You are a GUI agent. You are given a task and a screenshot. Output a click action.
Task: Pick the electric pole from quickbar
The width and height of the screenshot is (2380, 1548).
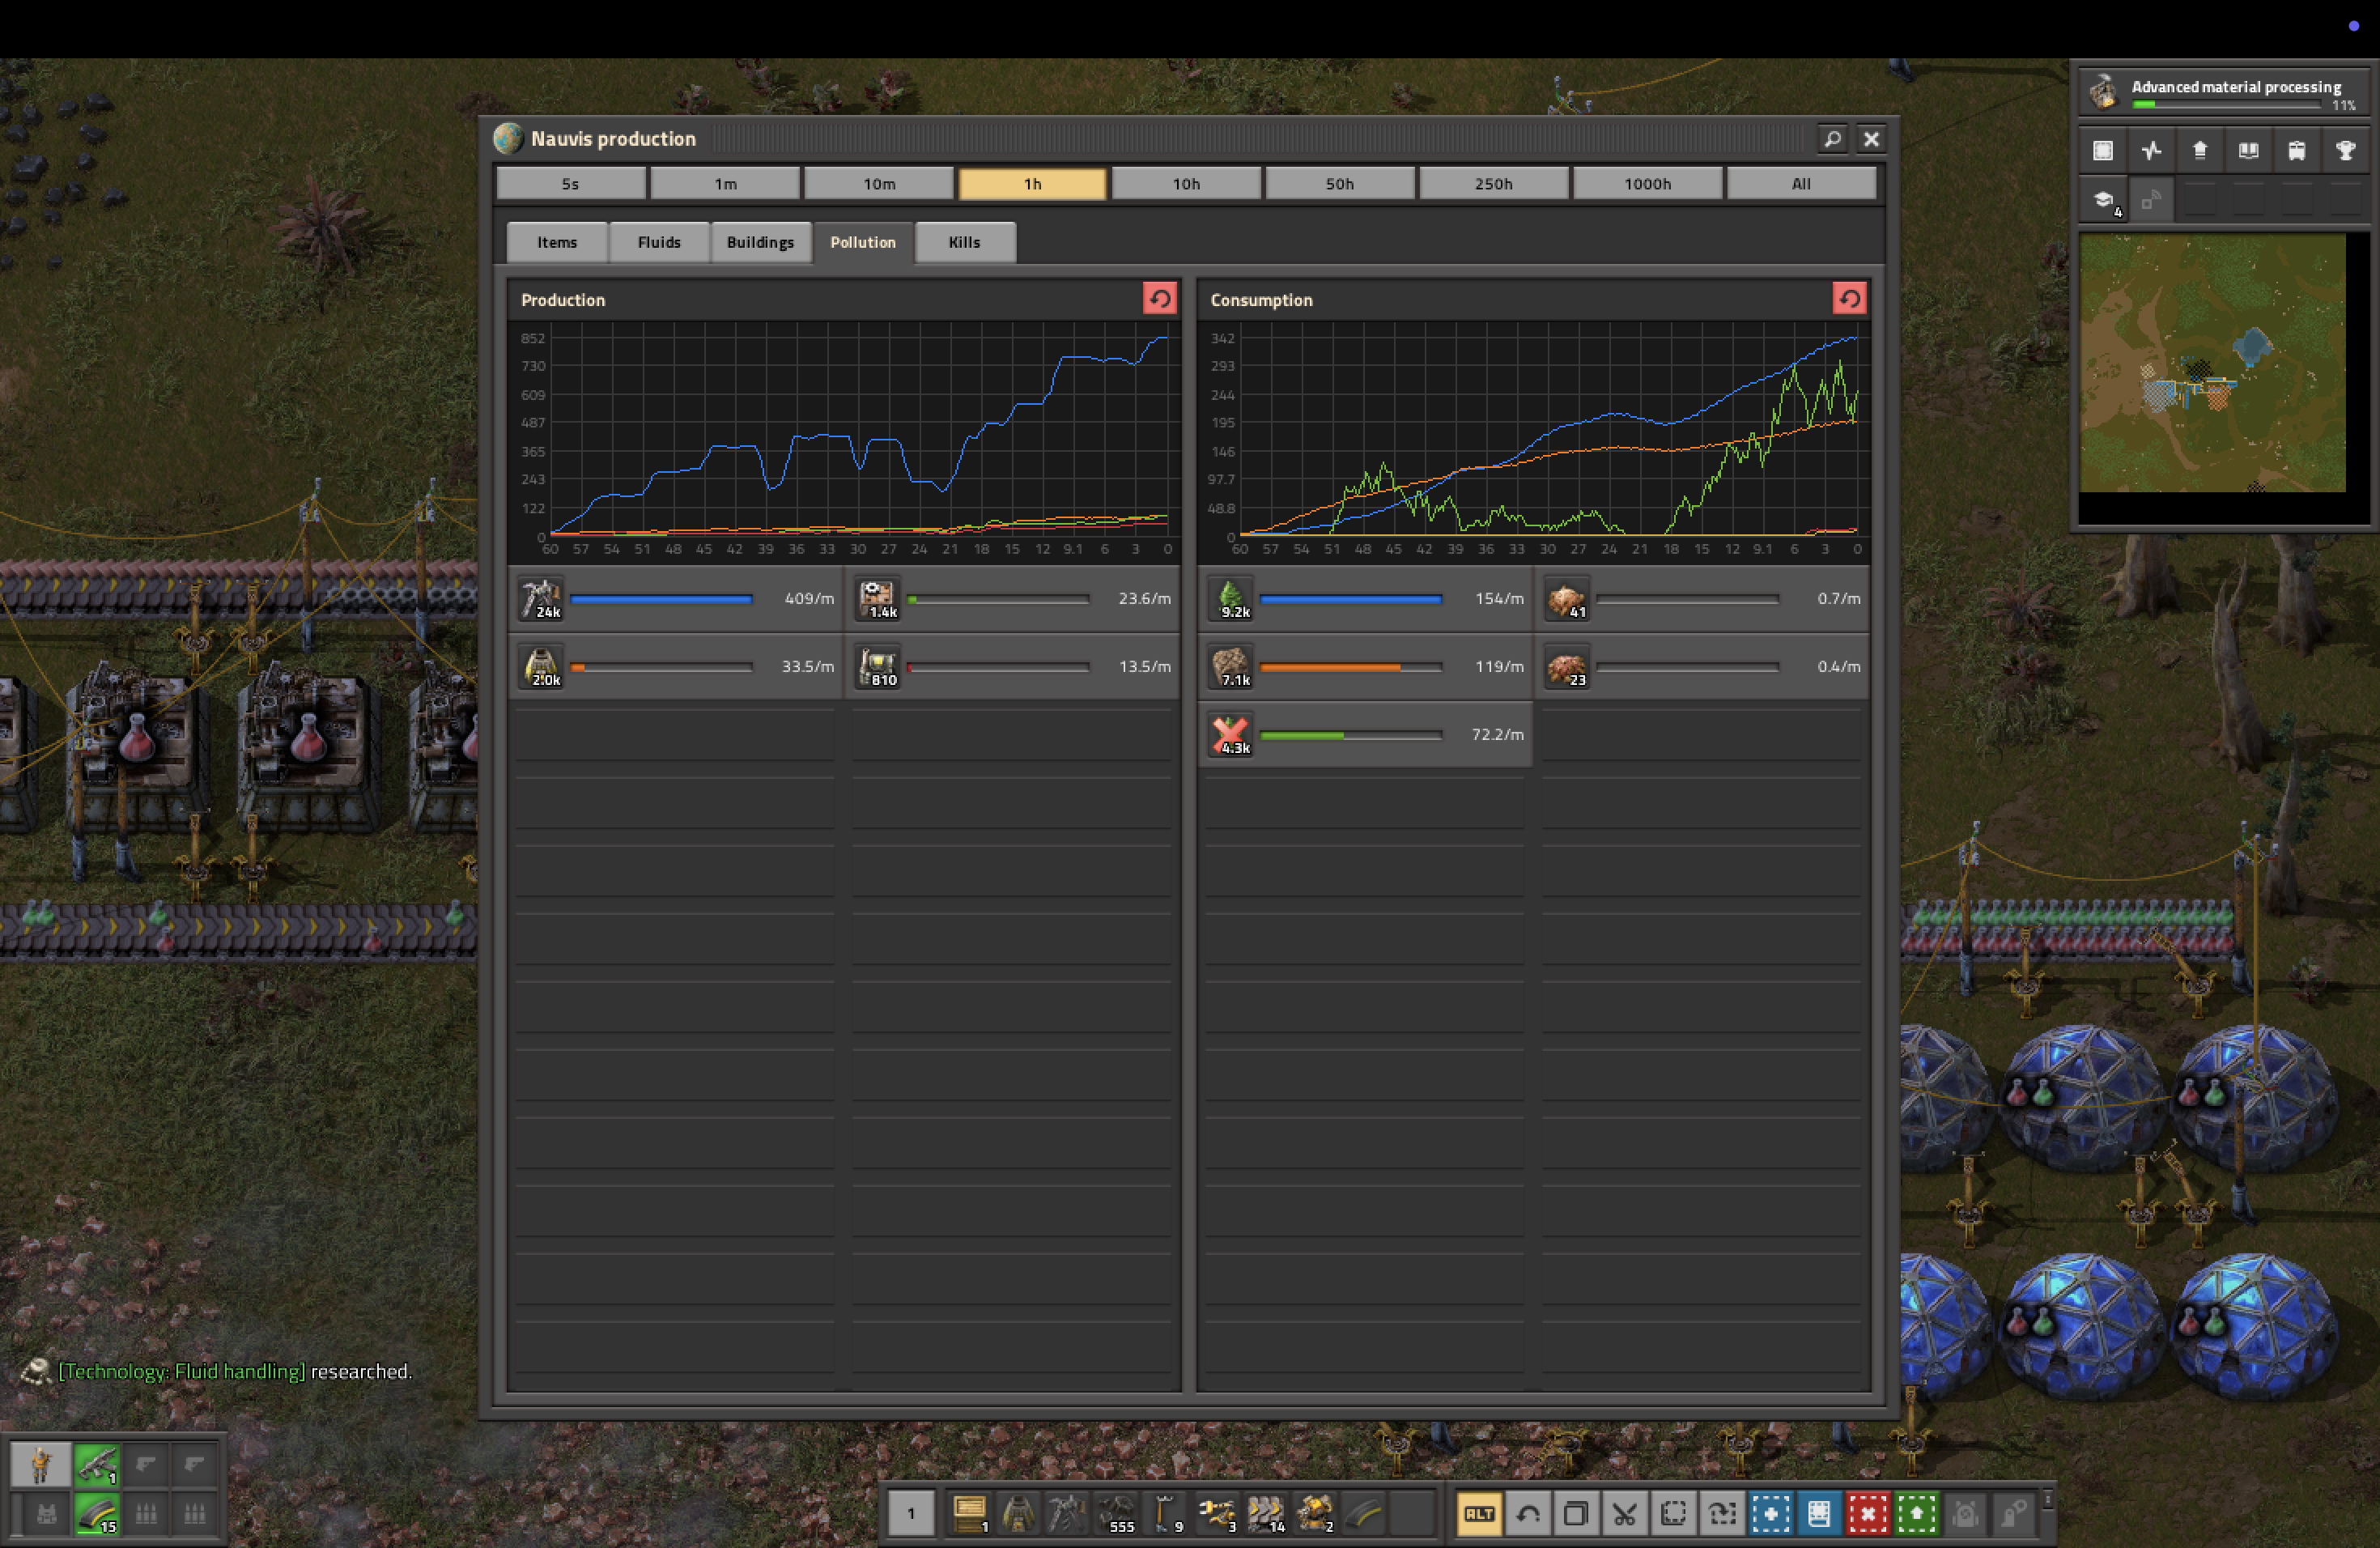[1164, 1513]
